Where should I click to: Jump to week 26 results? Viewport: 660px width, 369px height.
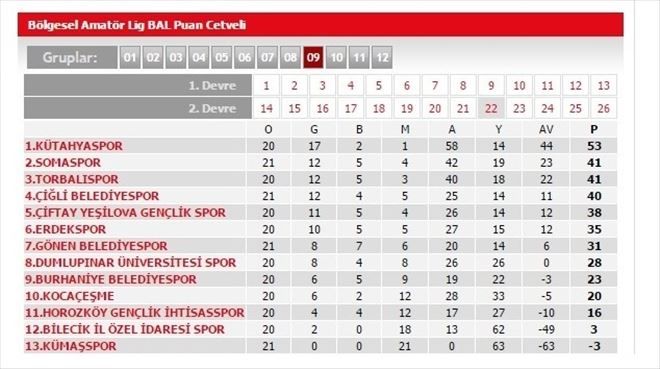[x=604, y=109]
